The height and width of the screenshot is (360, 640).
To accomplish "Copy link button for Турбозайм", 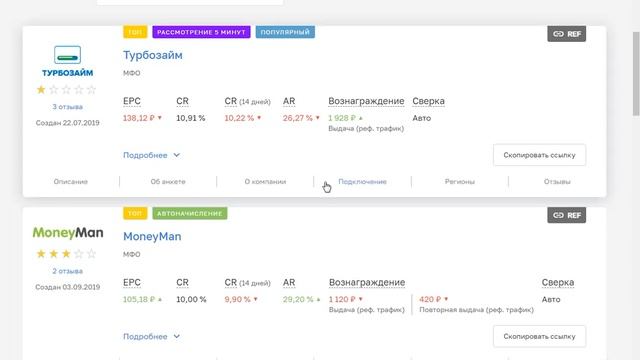I will [539, 155].
